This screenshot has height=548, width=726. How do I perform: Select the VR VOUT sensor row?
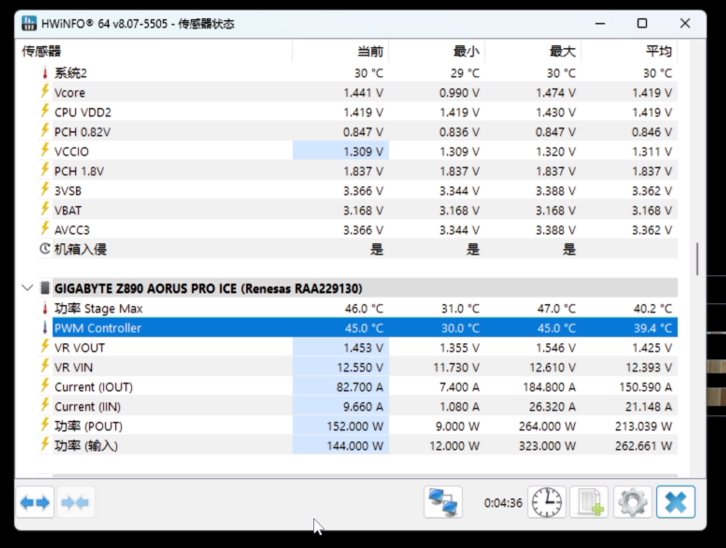tap(80, 348)
